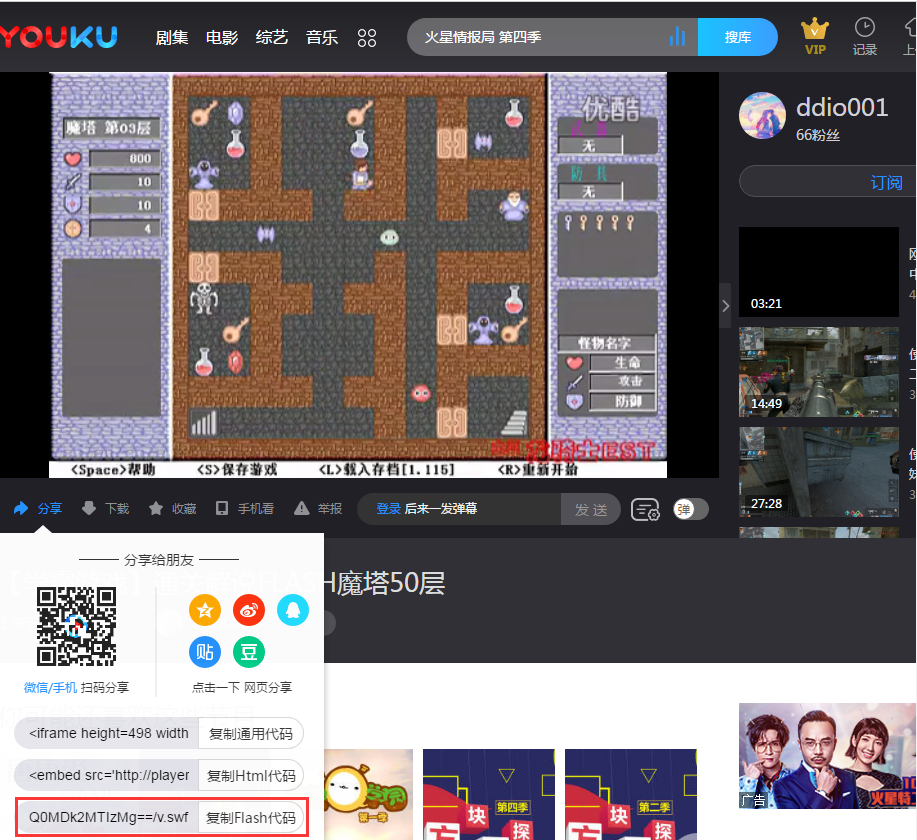Share to Tieba 贴 icon
The image size is (917, 840).
[205, 652]
